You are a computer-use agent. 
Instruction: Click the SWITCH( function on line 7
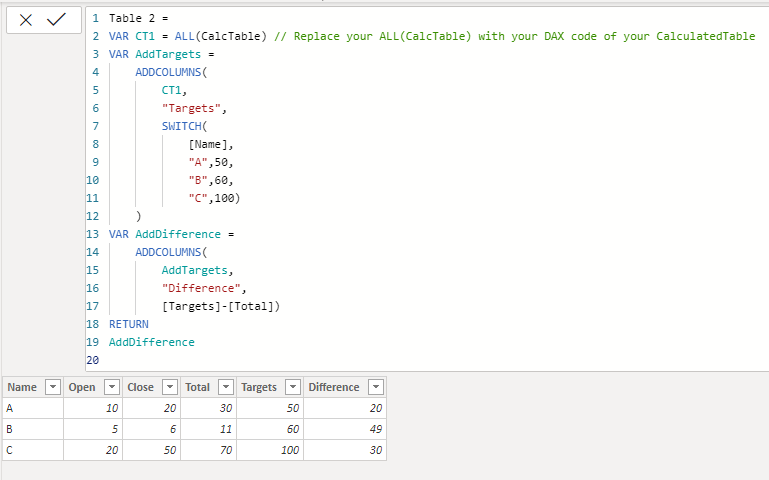point(184,126)
